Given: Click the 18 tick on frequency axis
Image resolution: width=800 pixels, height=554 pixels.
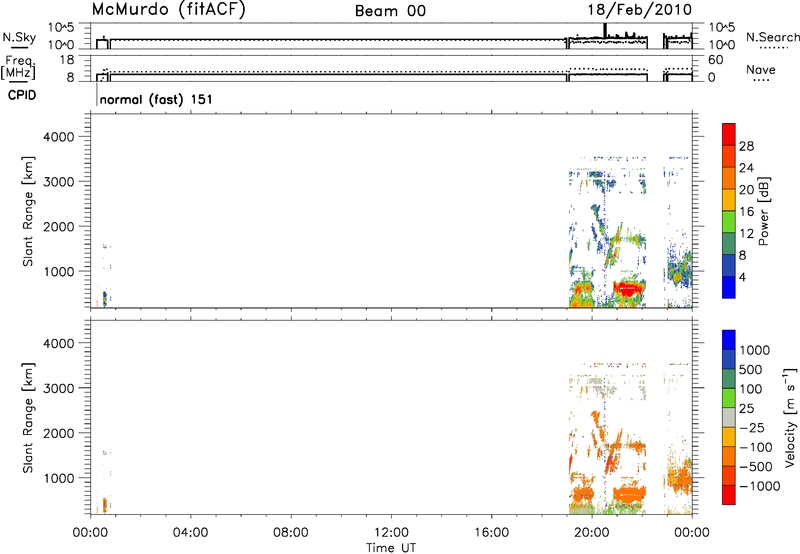Looking at the screenshot, I should [67, 60].
